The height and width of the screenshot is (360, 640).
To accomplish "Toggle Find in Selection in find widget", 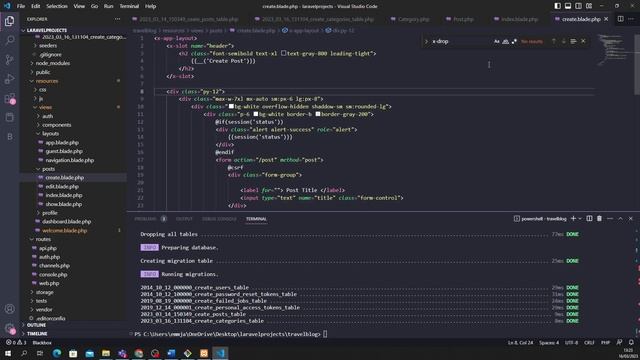I will click(x=573, y=41).
